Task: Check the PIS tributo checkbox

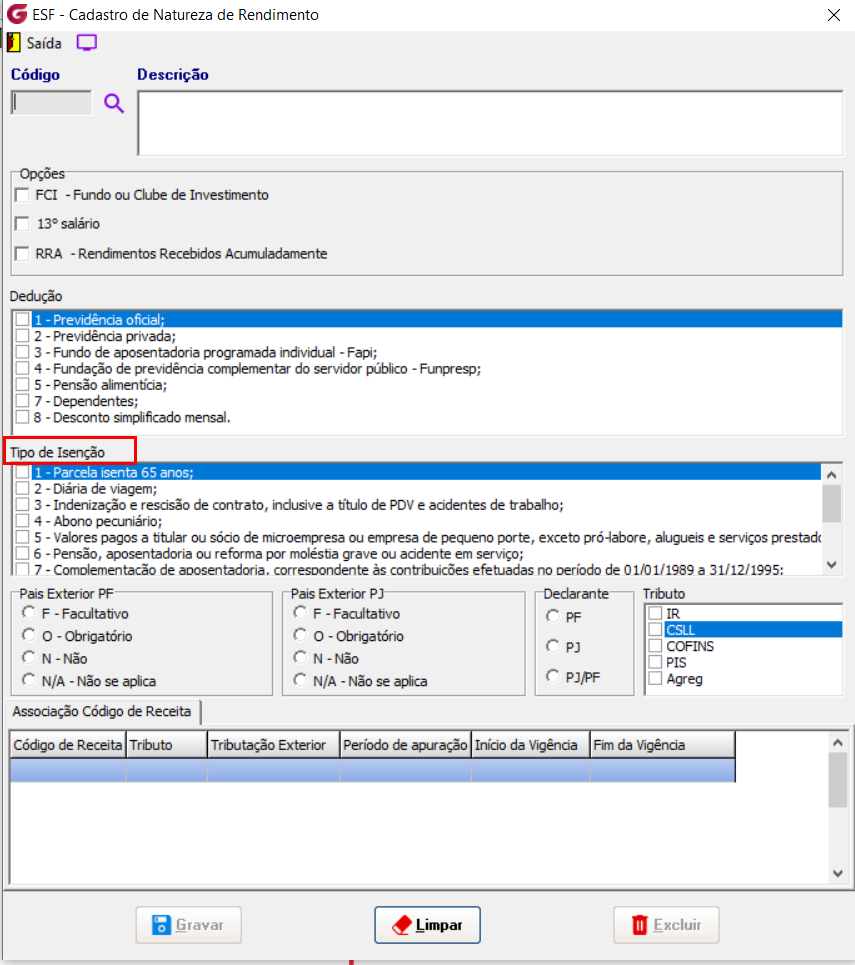Action: pos(656,662)
